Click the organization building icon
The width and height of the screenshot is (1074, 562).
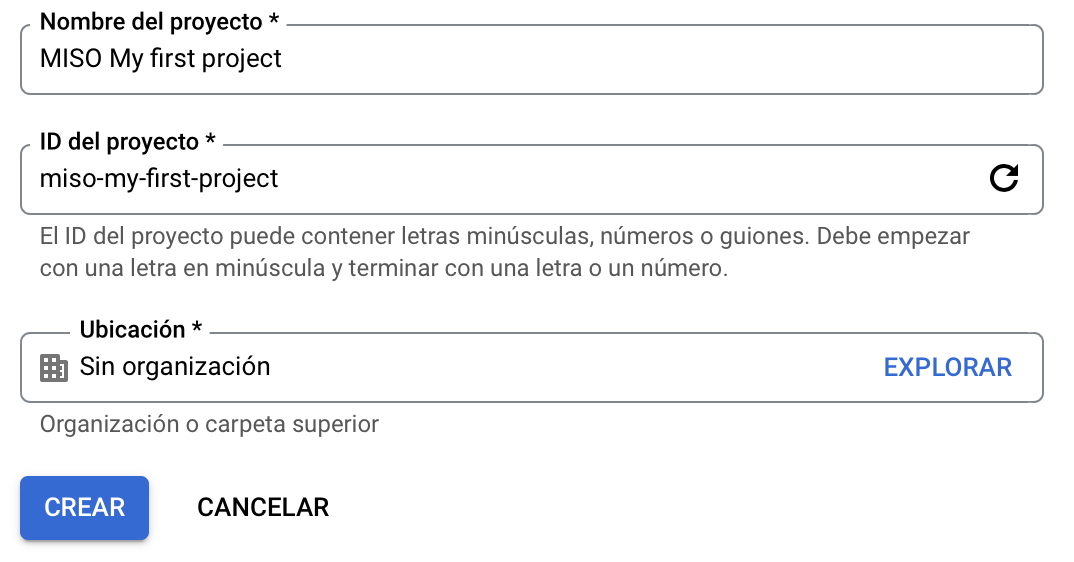(x=53, y=368)
